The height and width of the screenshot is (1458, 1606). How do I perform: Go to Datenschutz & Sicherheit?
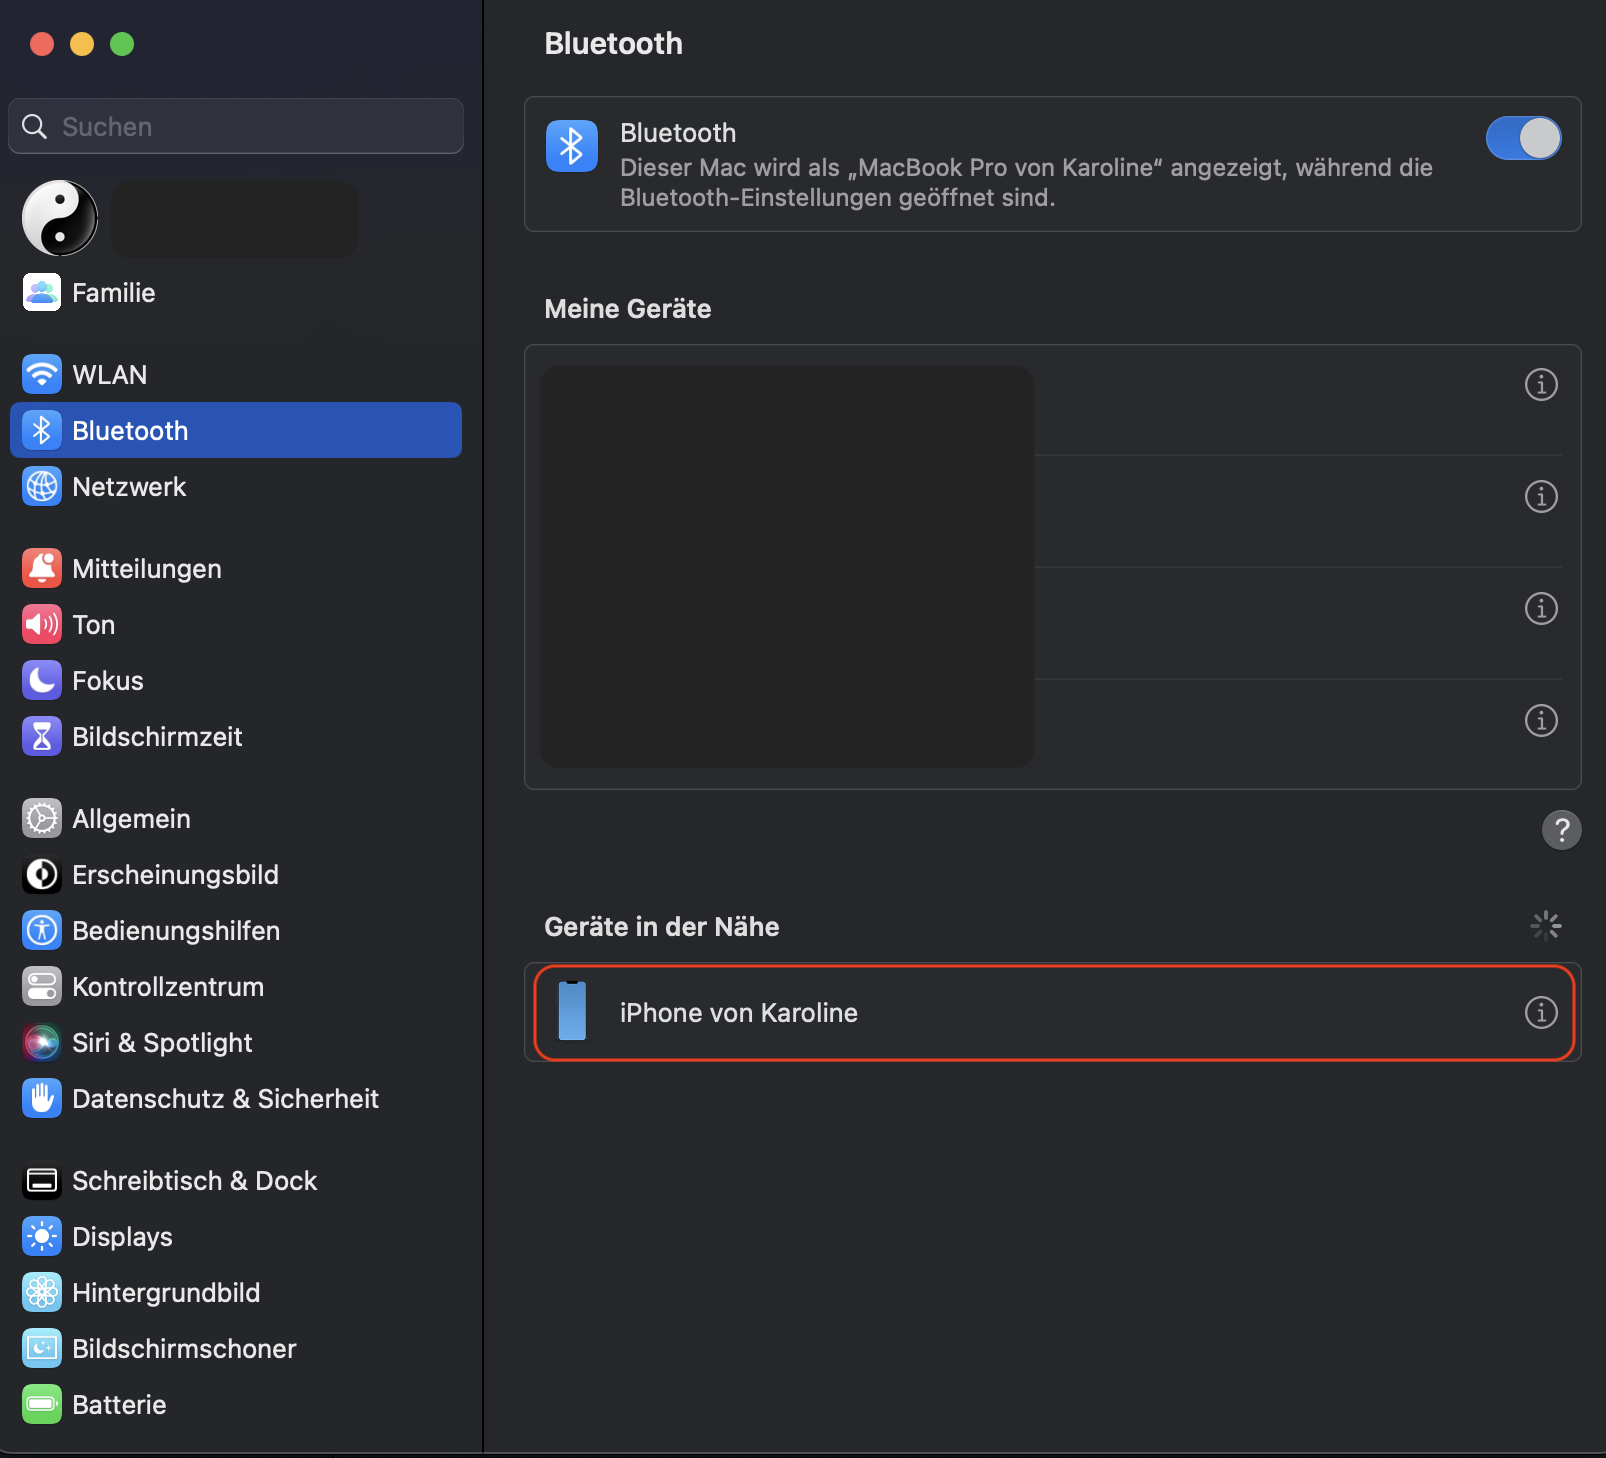pyautogui.click(x=225, y=1099)
